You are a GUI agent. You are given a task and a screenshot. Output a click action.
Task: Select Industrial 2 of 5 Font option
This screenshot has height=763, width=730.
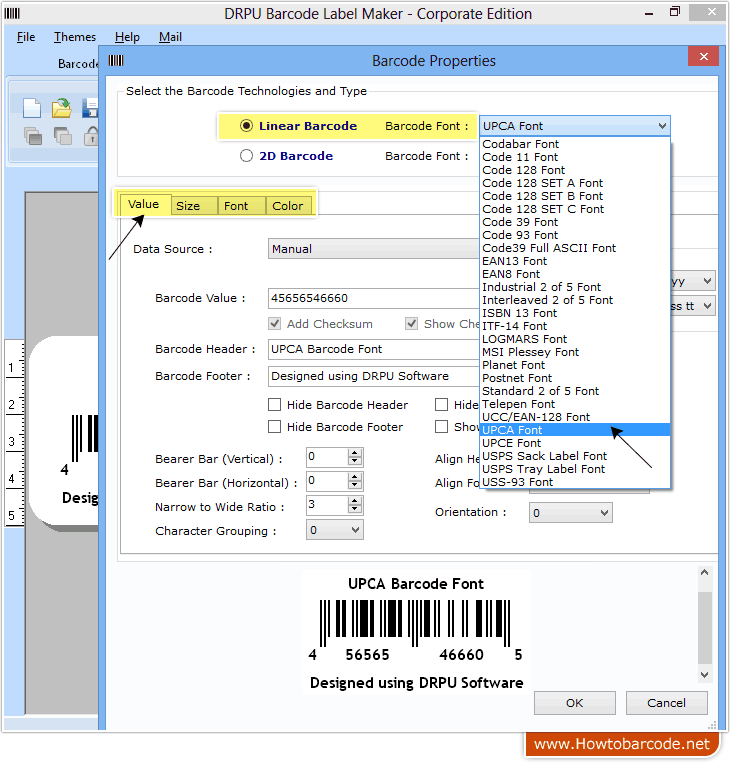click(x=575, y=287)
